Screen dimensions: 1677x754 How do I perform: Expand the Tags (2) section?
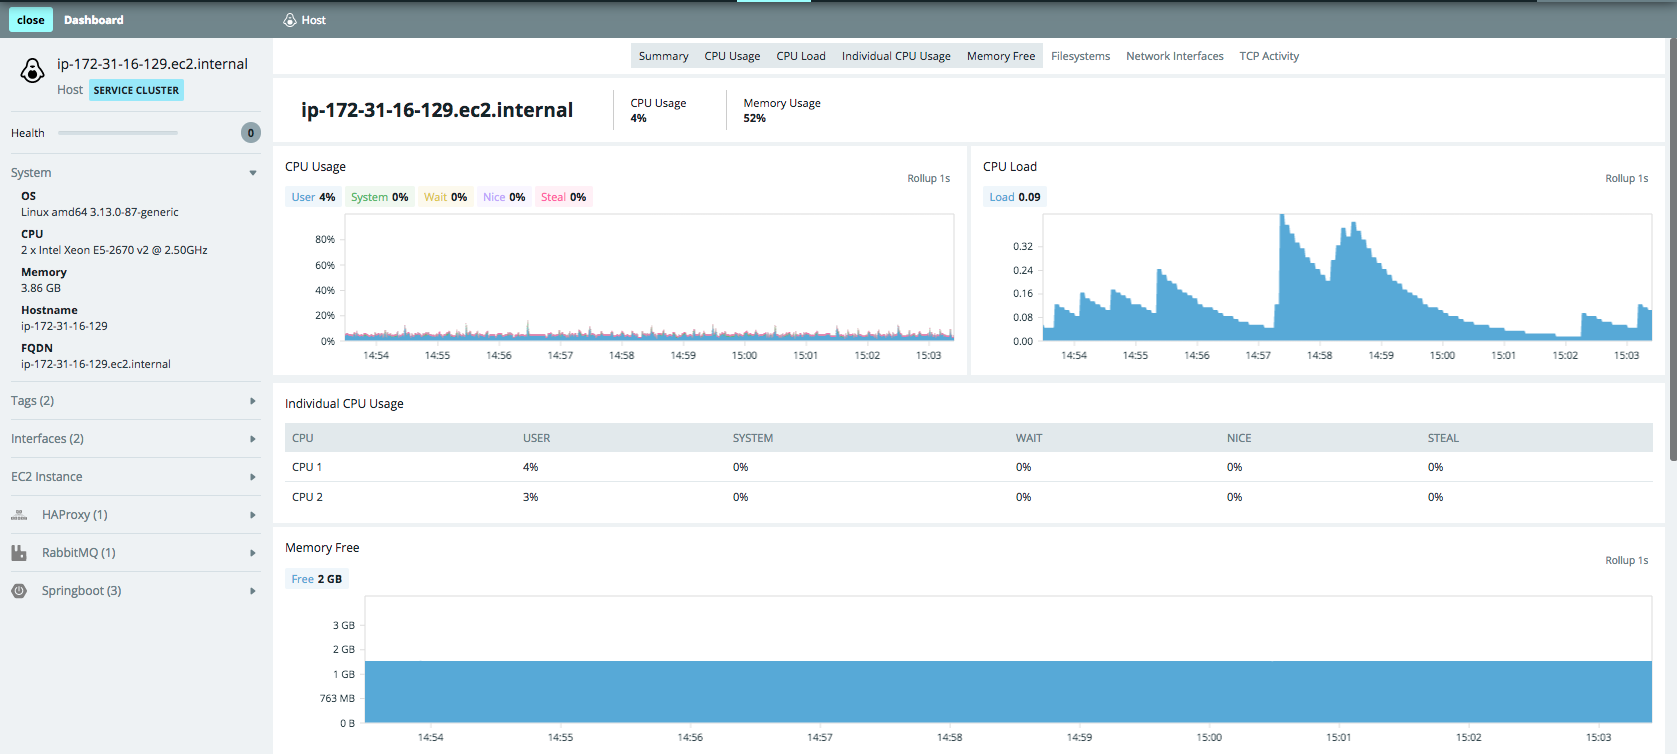(x=253, y=401)
